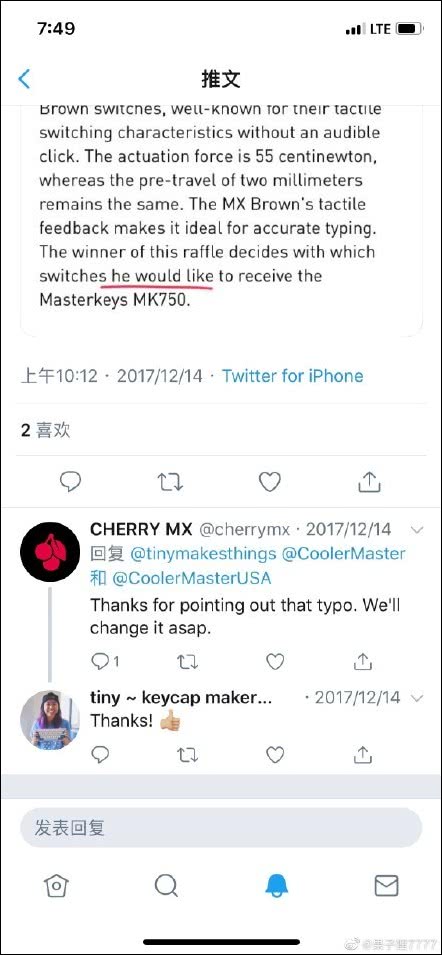Retweet the main tweet
The image size is (442, 955).
pyautogui.click(x=170, y=482)
